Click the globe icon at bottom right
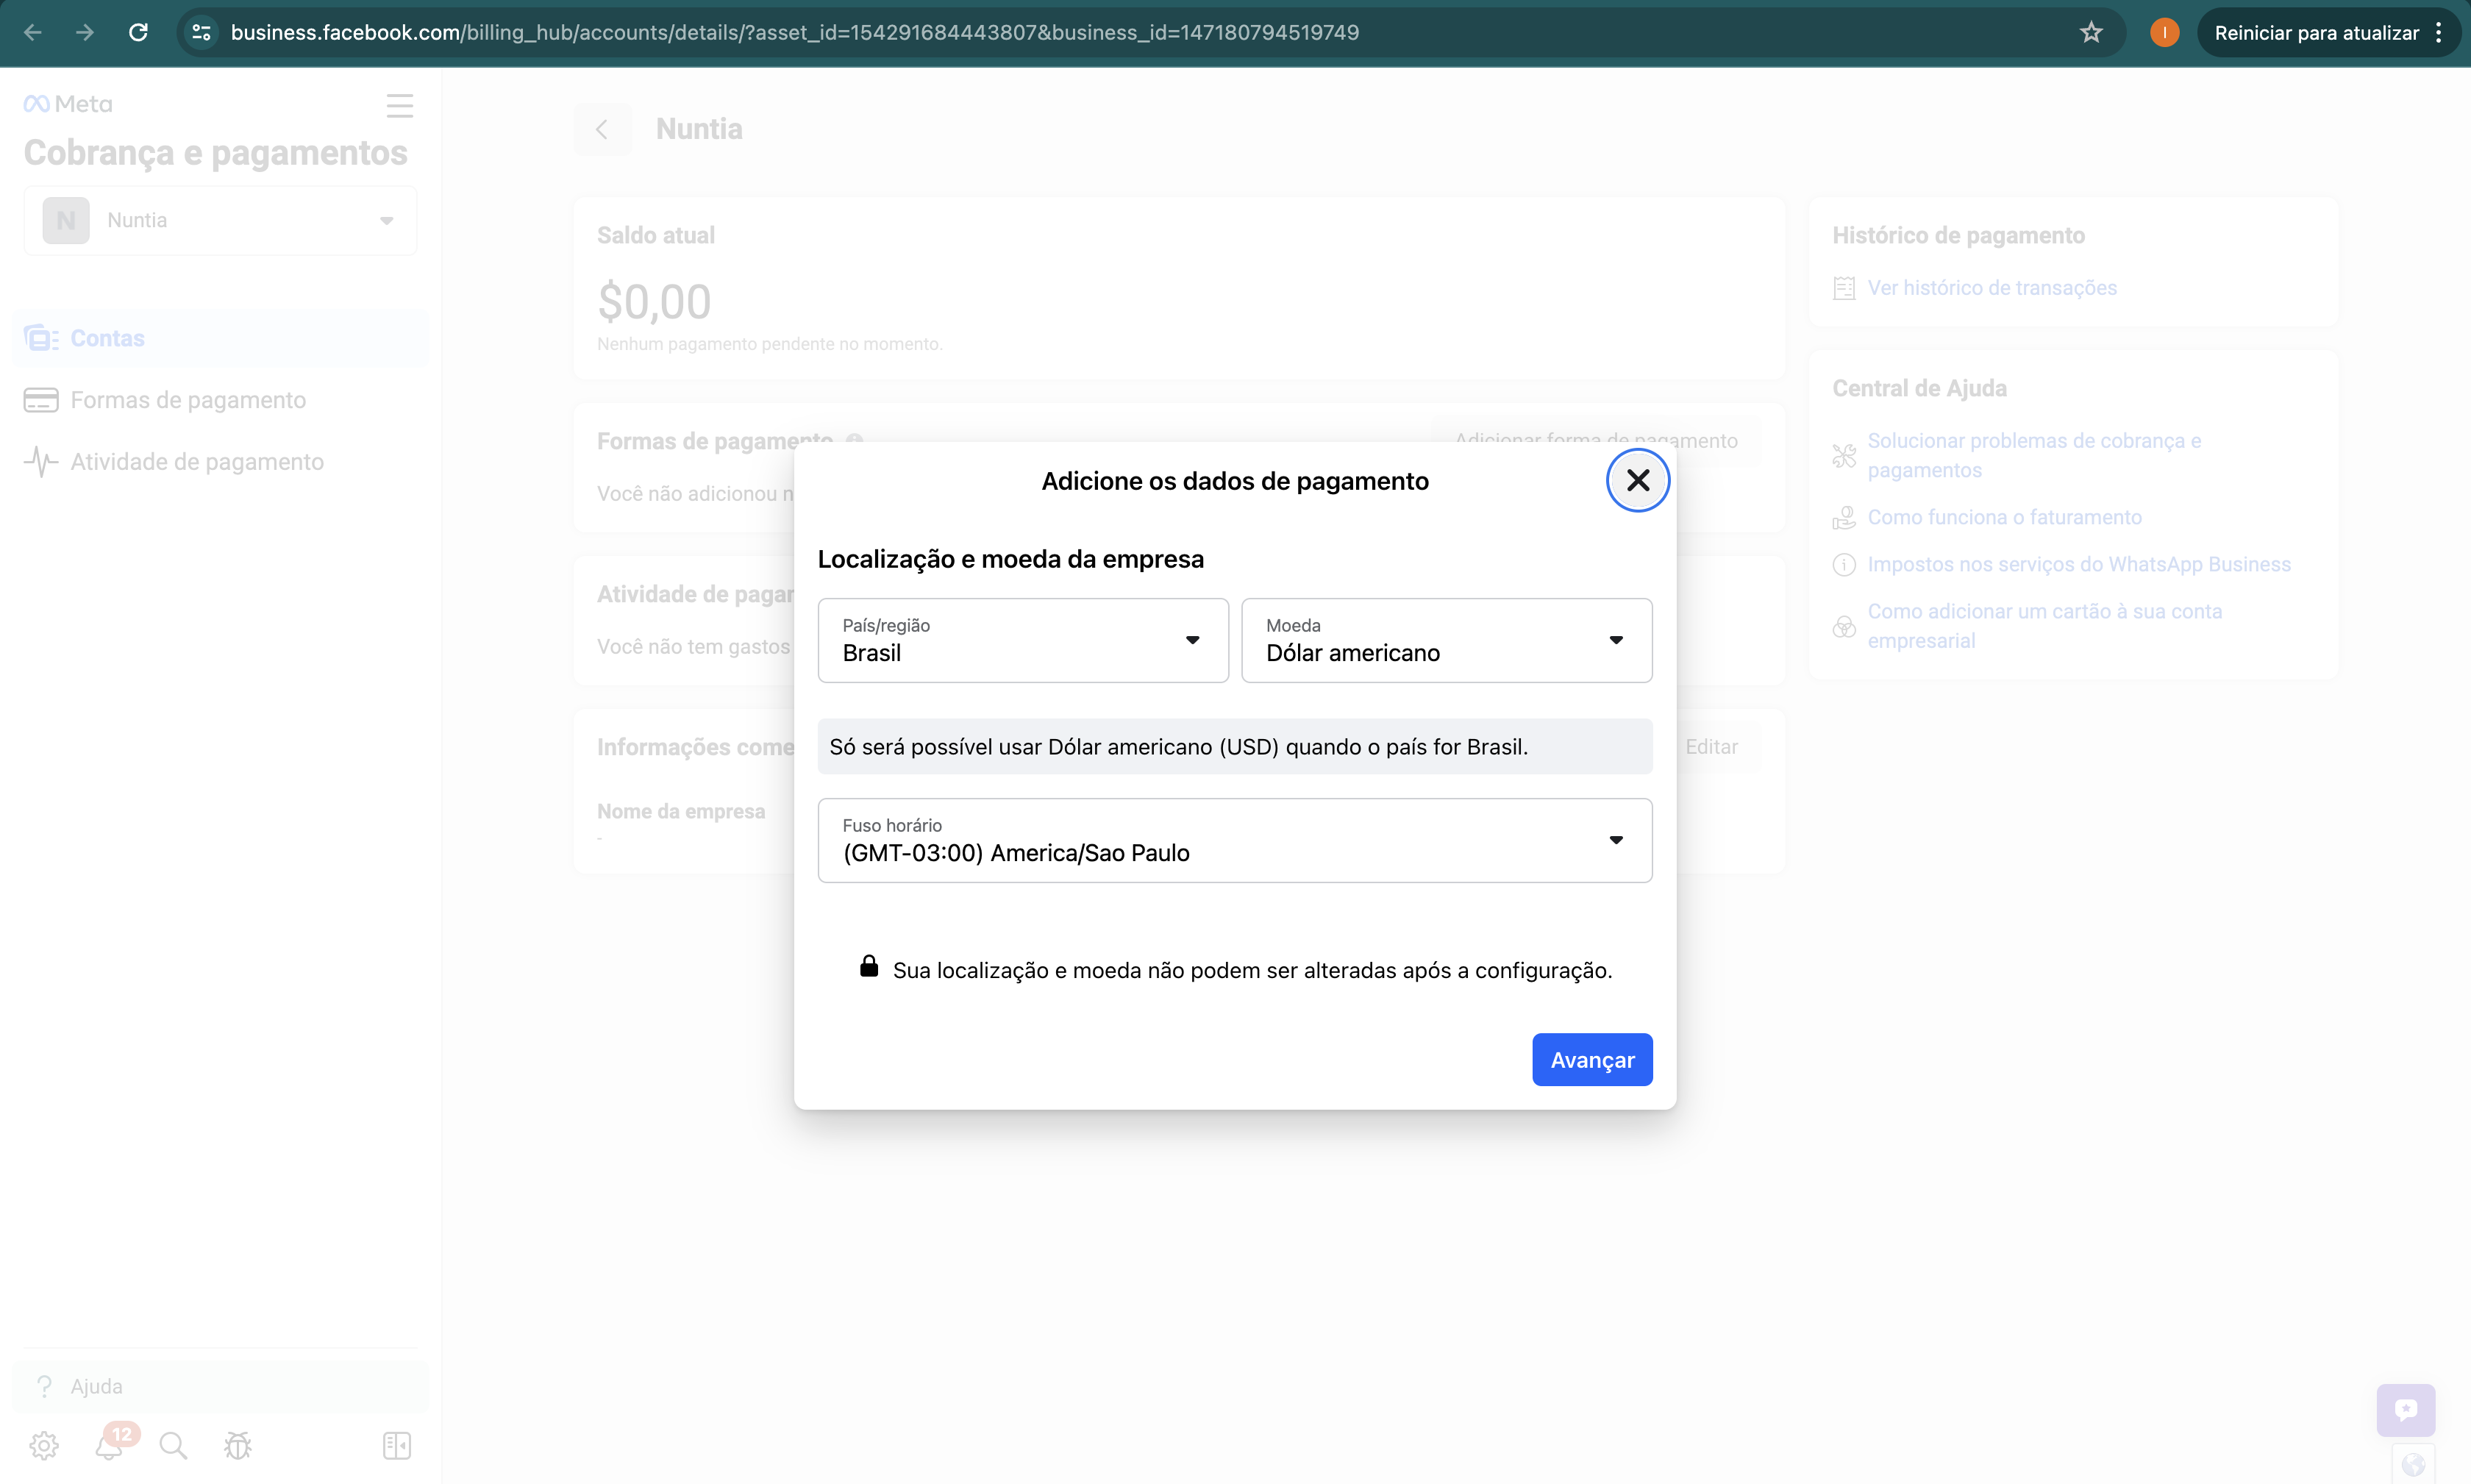2471x1484 pixels. point(2413,1465)
